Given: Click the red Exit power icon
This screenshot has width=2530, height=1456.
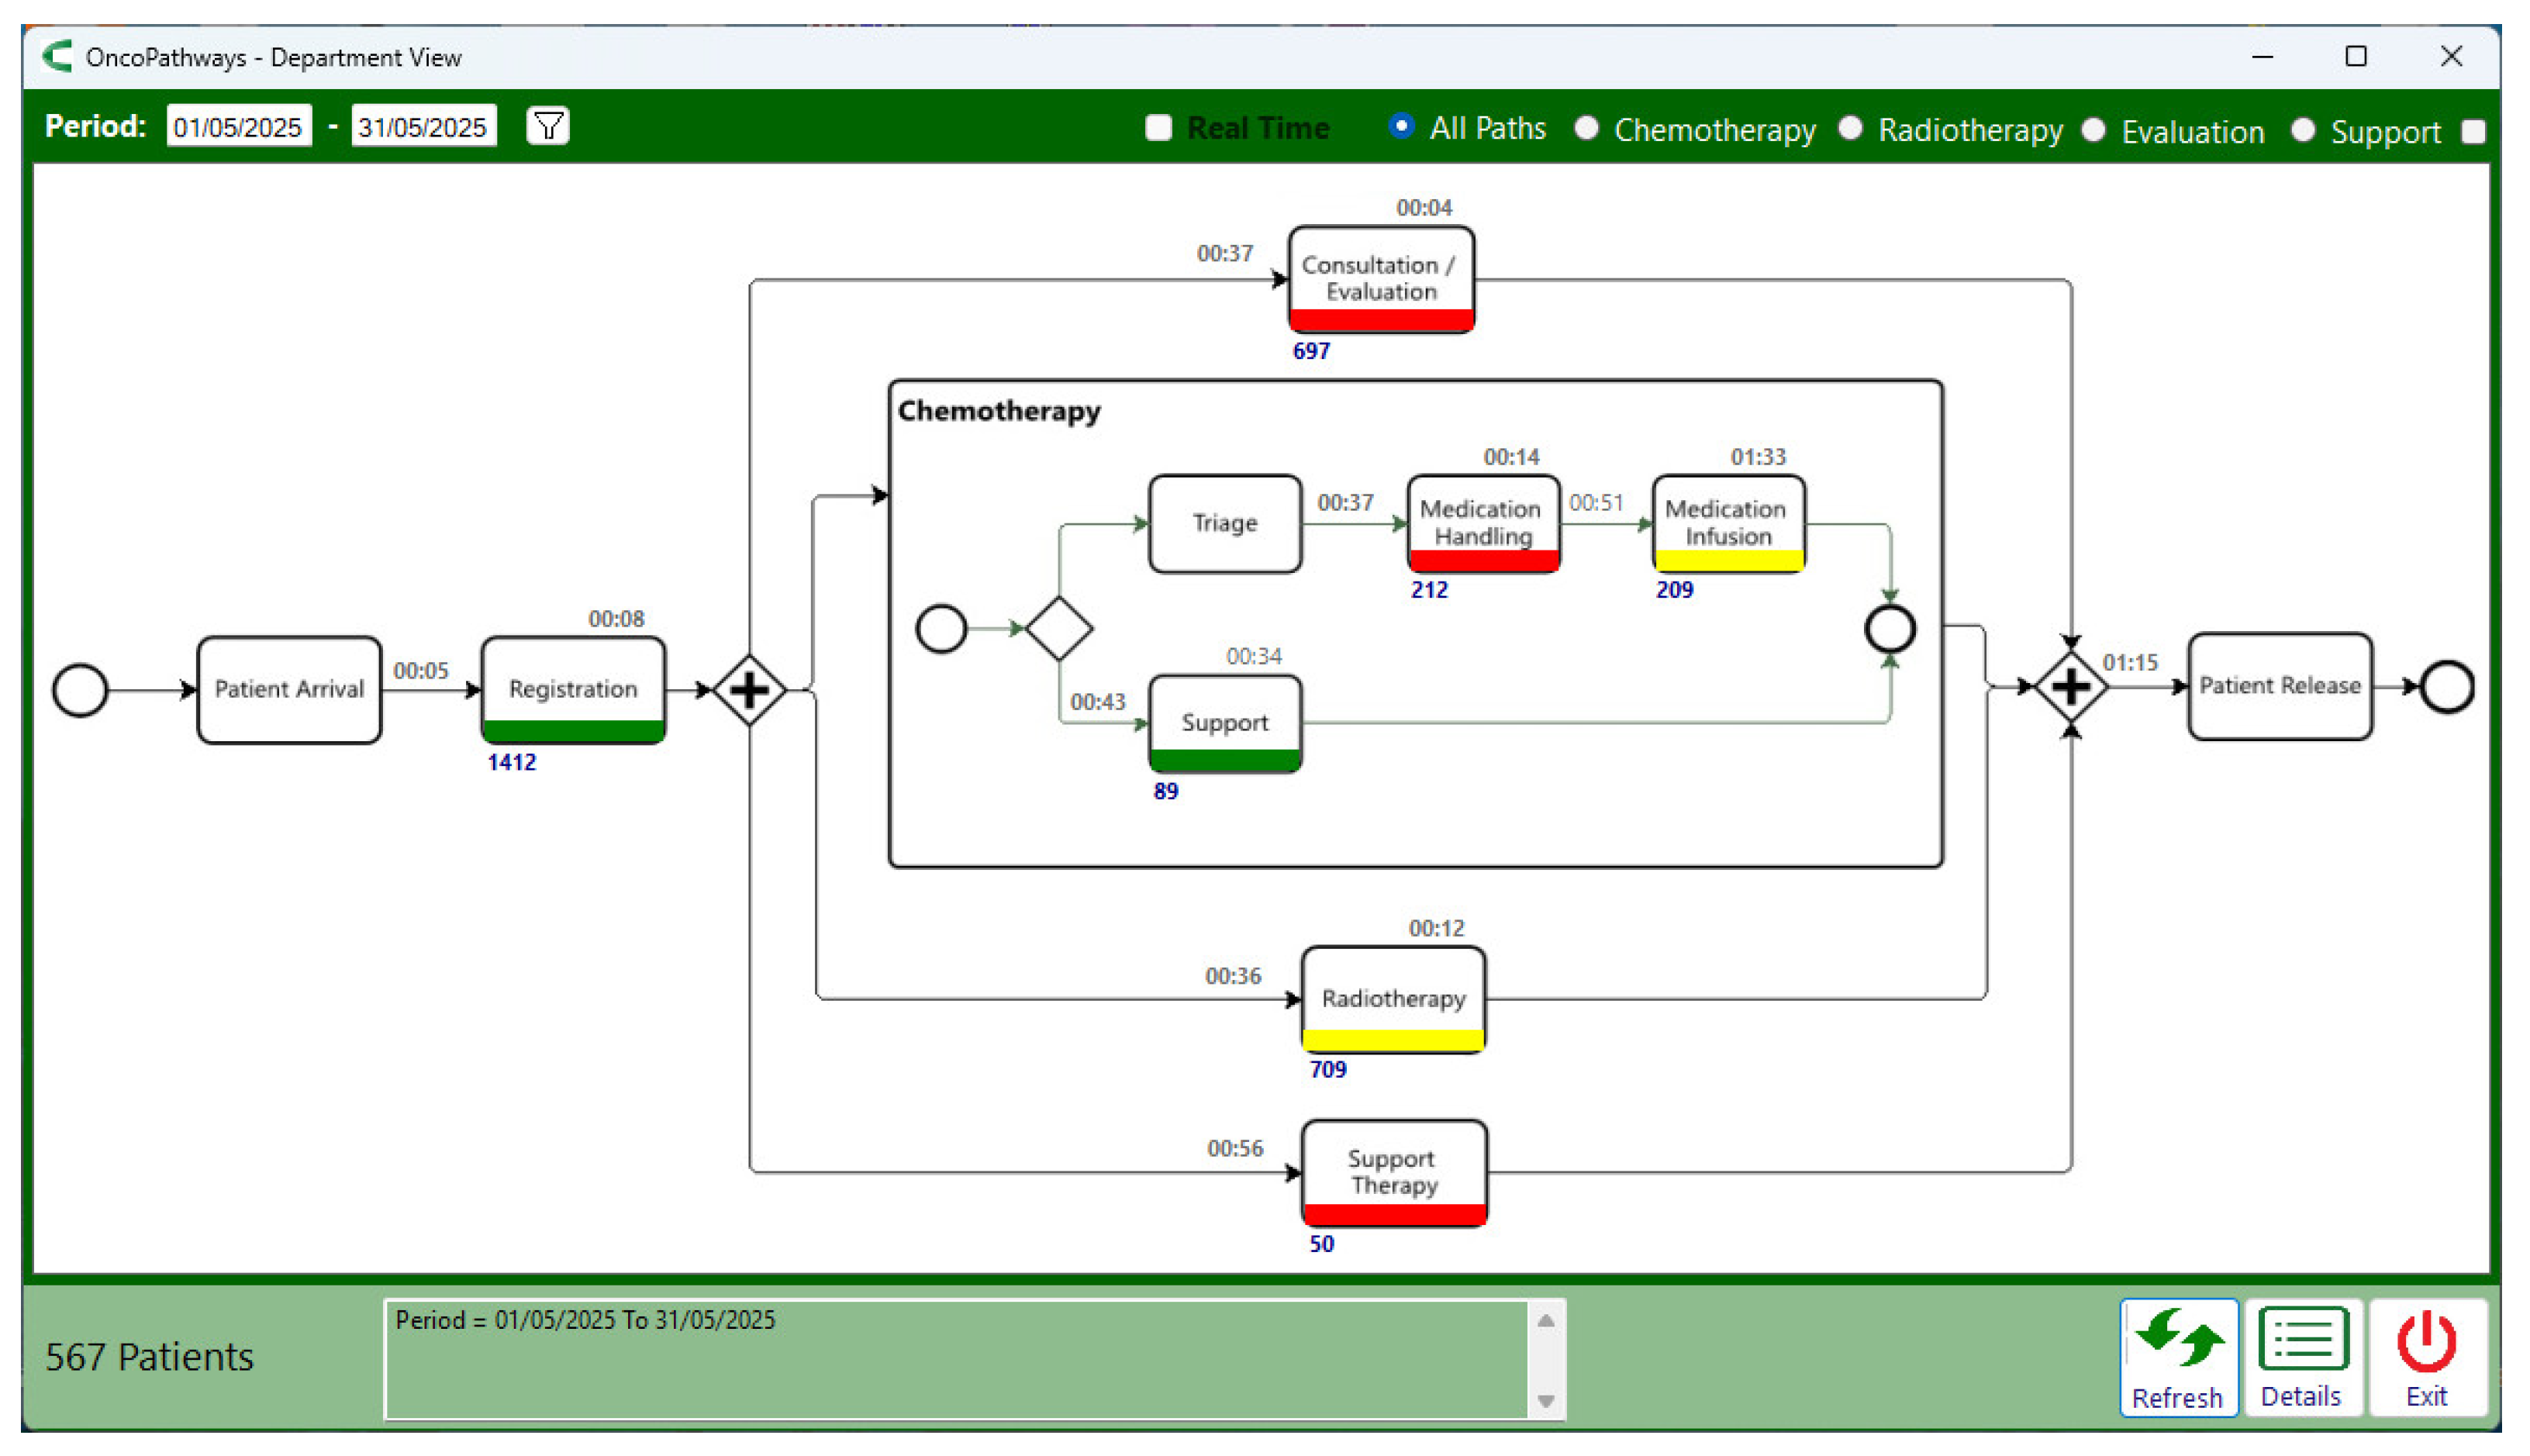Looking at the screenshot, I should point(2426,1341).
